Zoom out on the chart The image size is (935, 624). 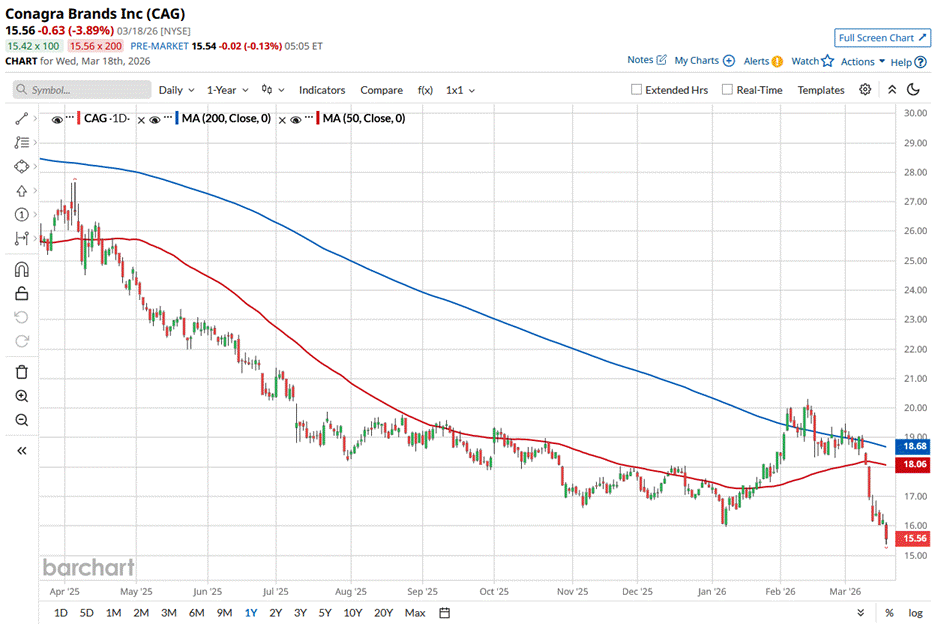21,420
